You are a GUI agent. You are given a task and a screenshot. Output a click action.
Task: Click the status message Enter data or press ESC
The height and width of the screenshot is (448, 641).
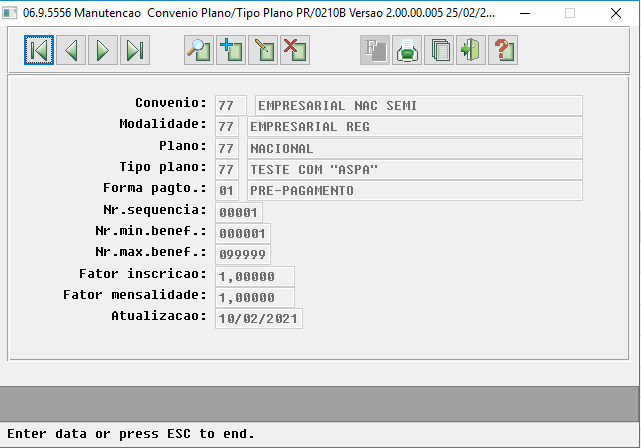pyautogui.click(x=131, y=434)
